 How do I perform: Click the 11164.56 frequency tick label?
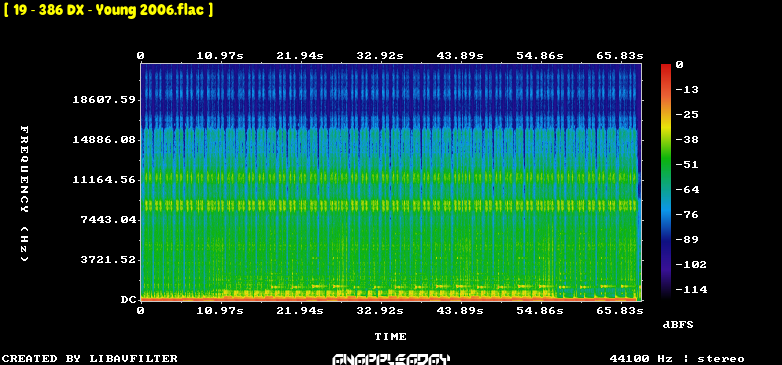tap(104, 180)
